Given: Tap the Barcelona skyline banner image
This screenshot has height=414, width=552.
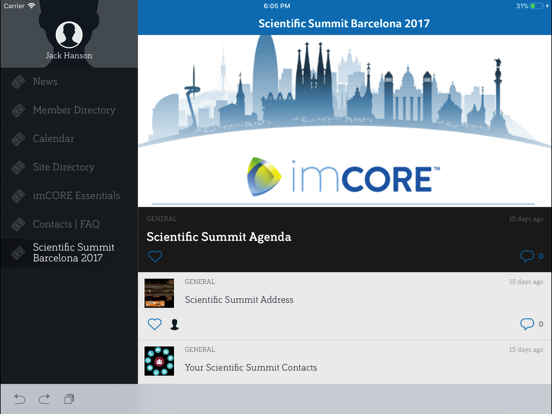Looking at the screenshot, I should pos(345,92).
